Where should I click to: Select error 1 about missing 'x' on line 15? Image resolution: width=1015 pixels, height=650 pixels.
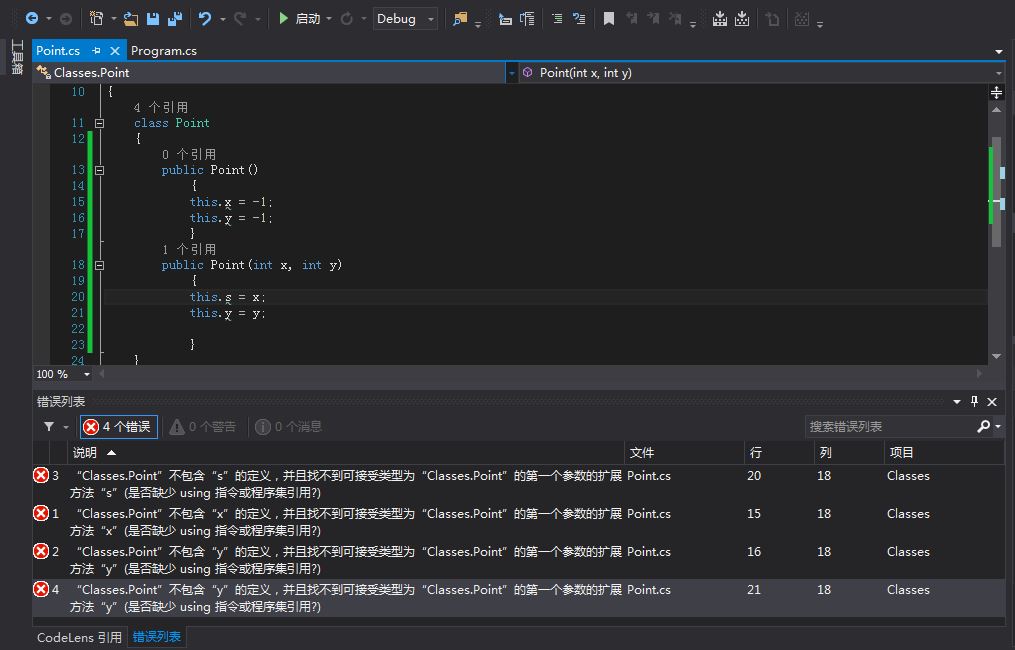pyautogui.click(x=519, y=522)
